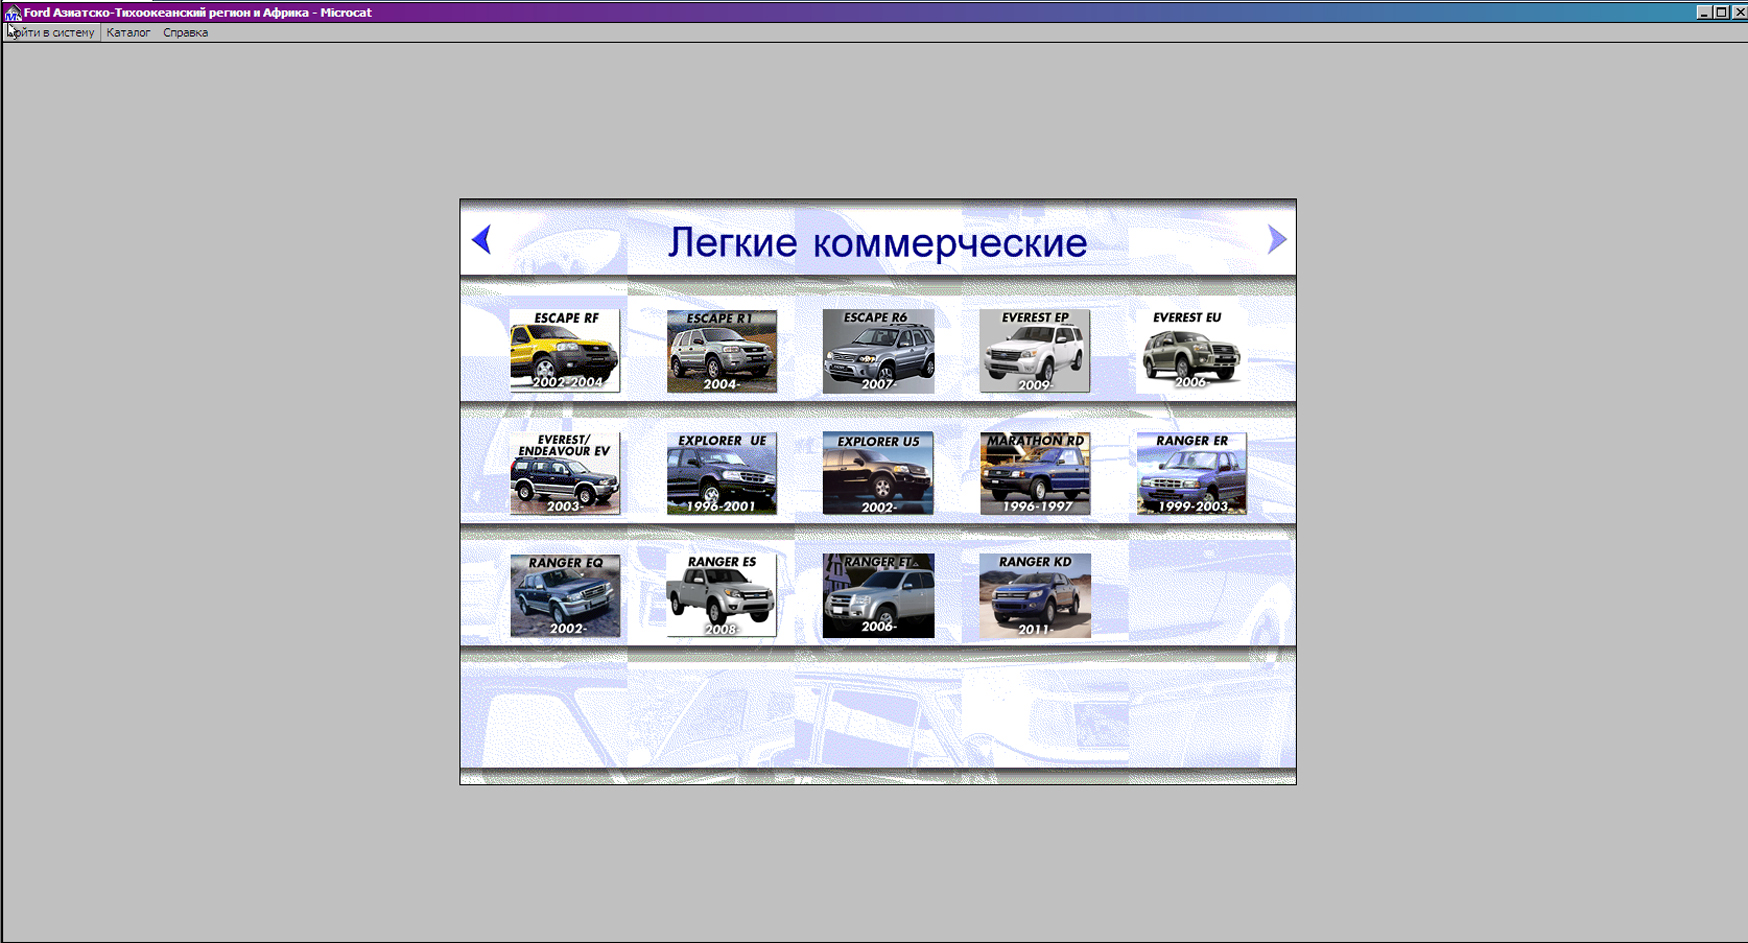Select the Everest EP 2009- model
The height and width of the screenshot is (943, 1748).
coord(1035,351)
